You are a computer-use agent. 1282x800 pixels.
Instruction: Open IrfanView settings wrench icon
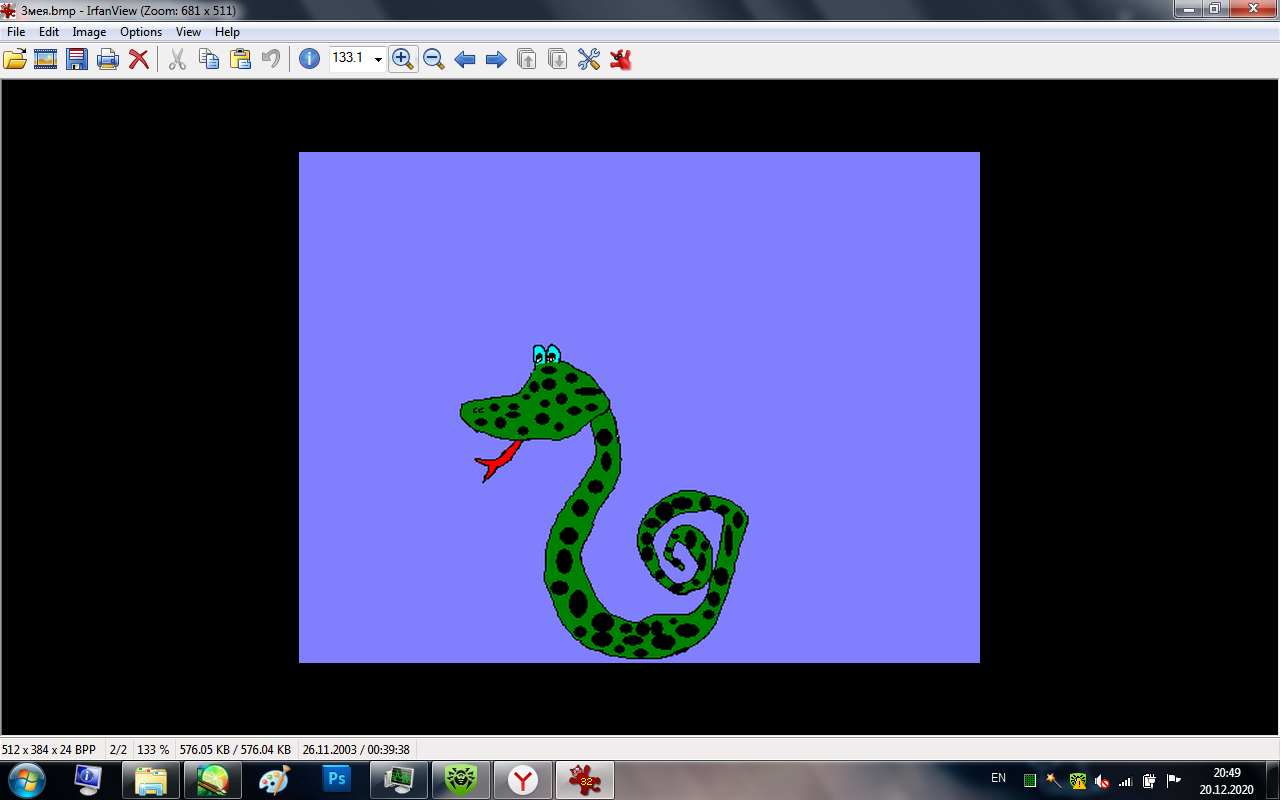tap(589, 59)
